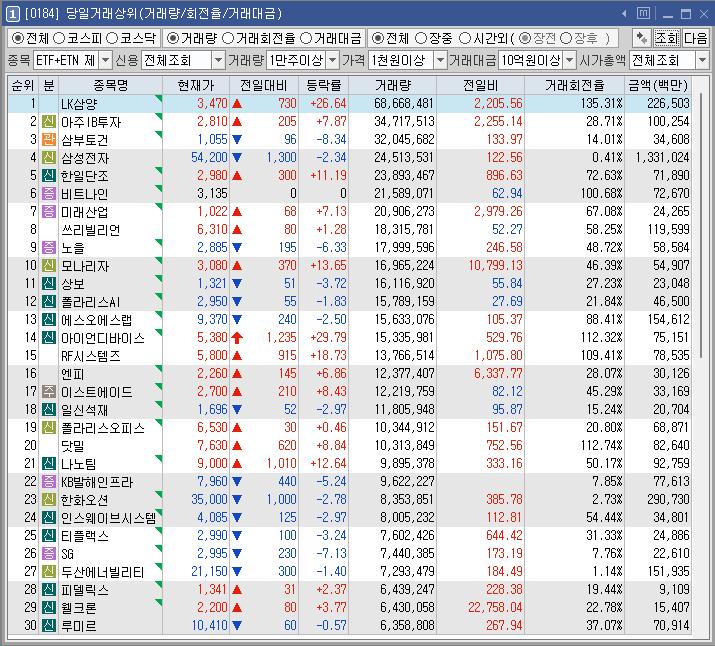Select the 두산에너빌리티 stock name
This screenshot has height=646, width=715.
[103, 572]
